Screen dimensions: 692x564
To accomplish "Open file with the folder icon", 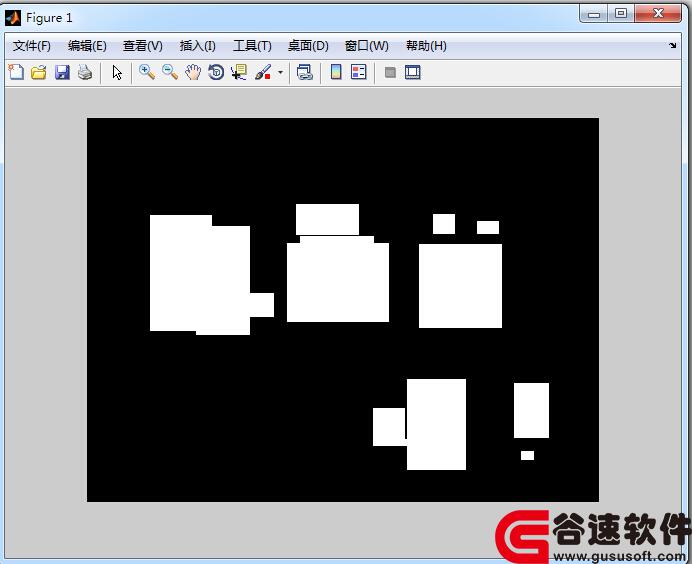I will click(x=39, y=72).
